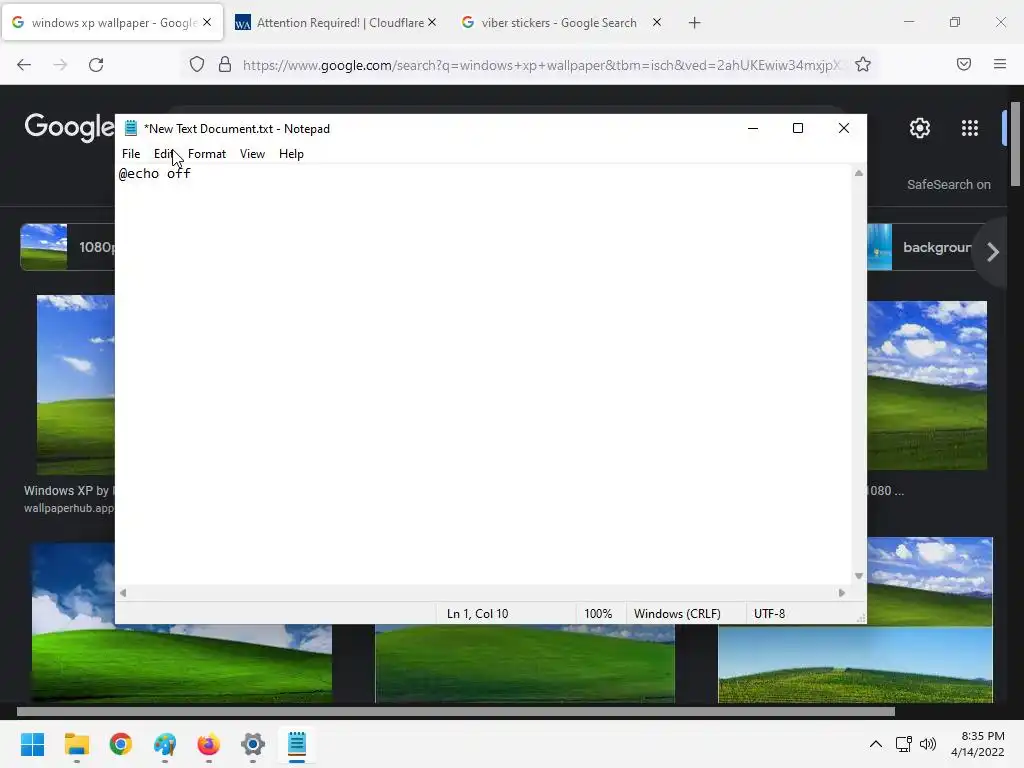Show hidden system tray icons
This screenshot has height=768, width=1024.
pyautogui.click(x=876, y=744)
